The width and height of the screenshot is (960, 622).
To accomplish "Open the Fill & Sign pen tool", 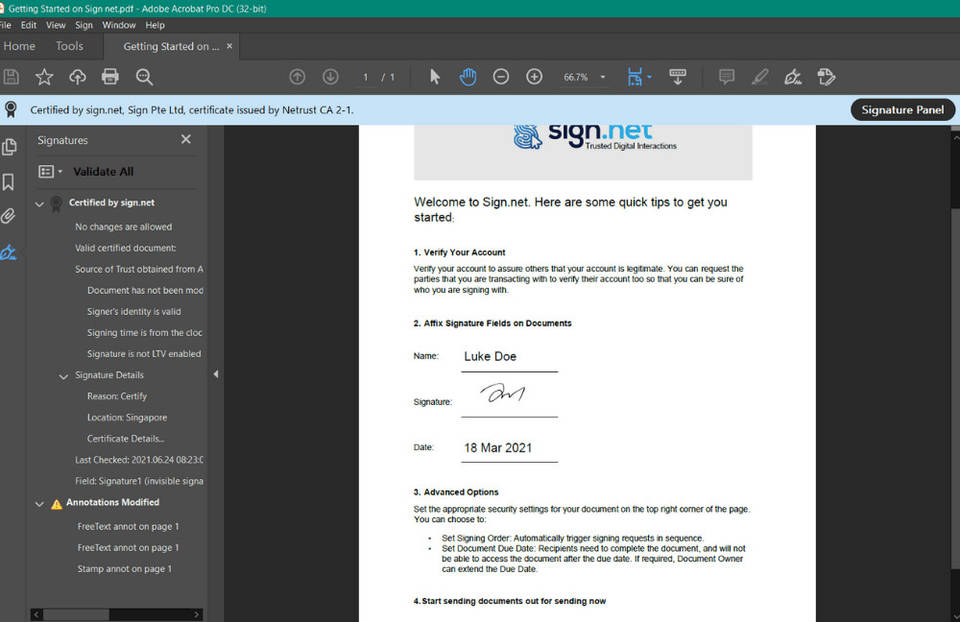I will pos(793,77).
